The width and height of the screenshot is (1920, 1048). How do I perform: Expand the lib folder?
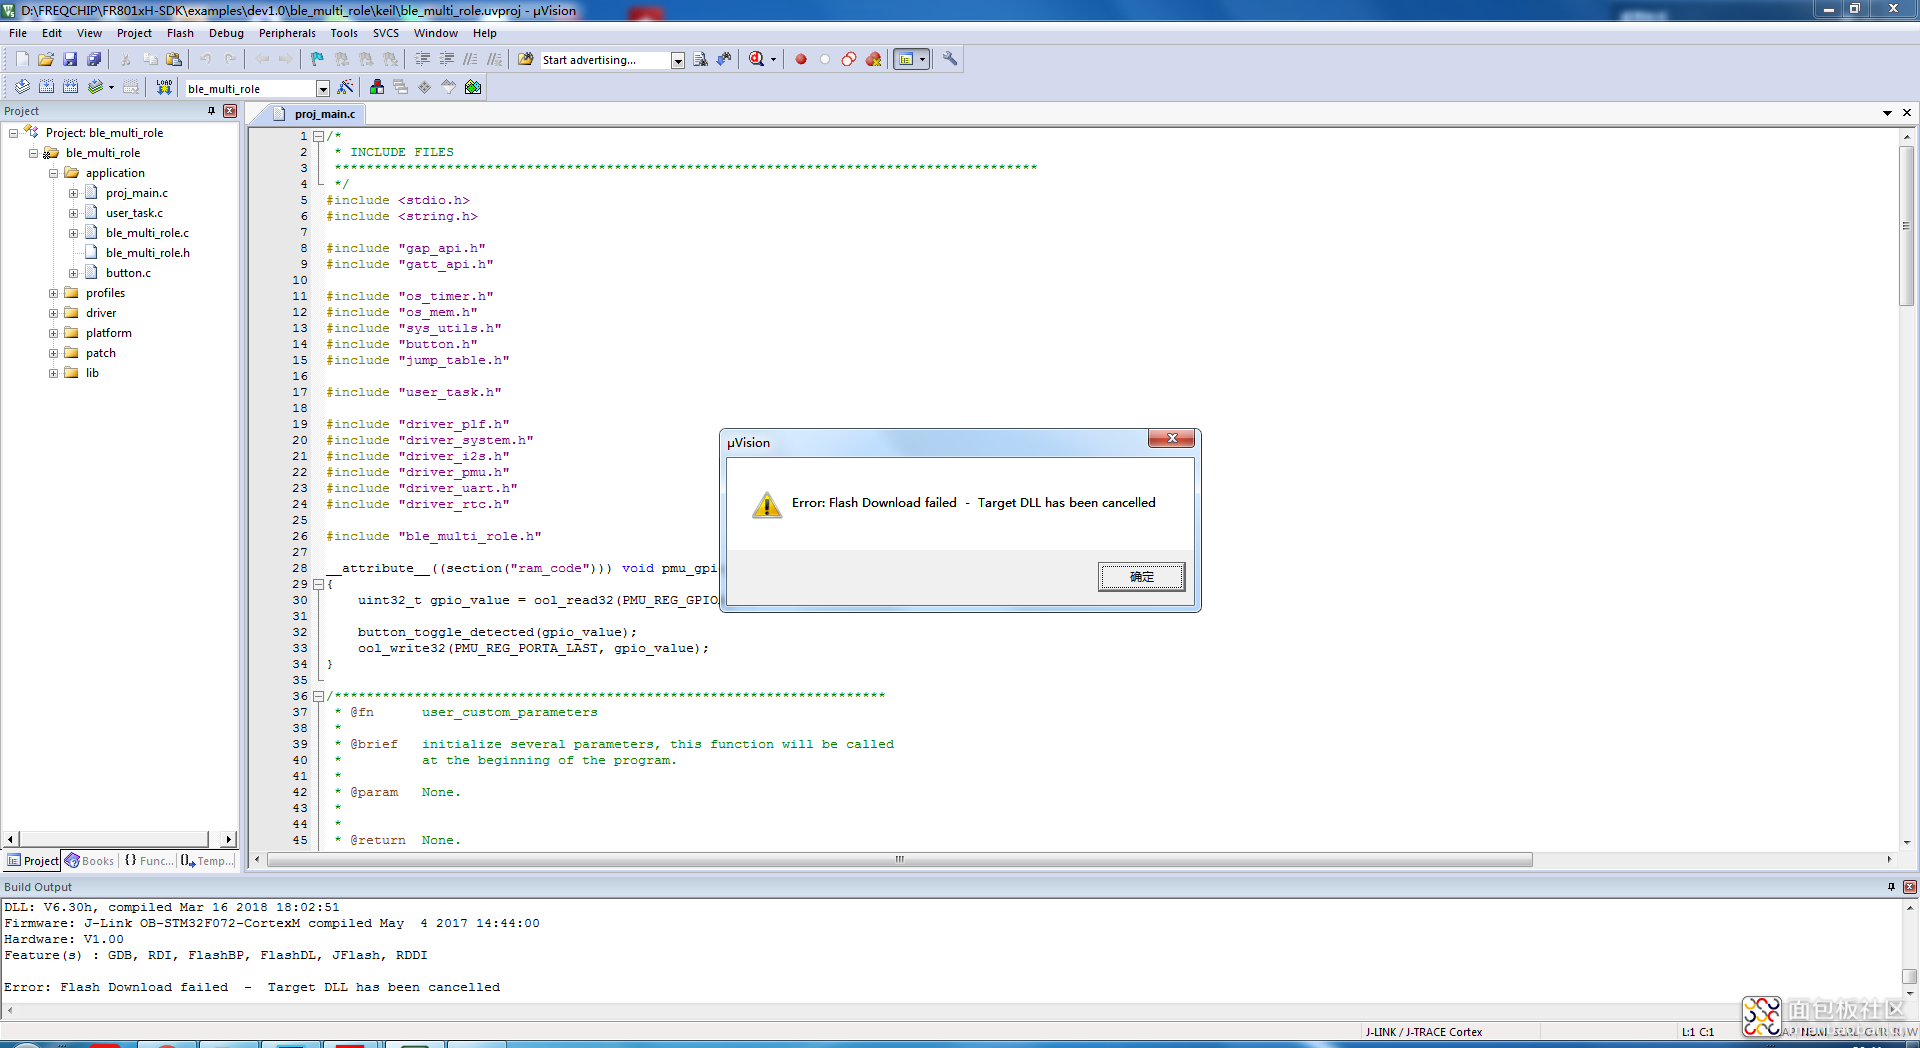[x=54, y=373]
